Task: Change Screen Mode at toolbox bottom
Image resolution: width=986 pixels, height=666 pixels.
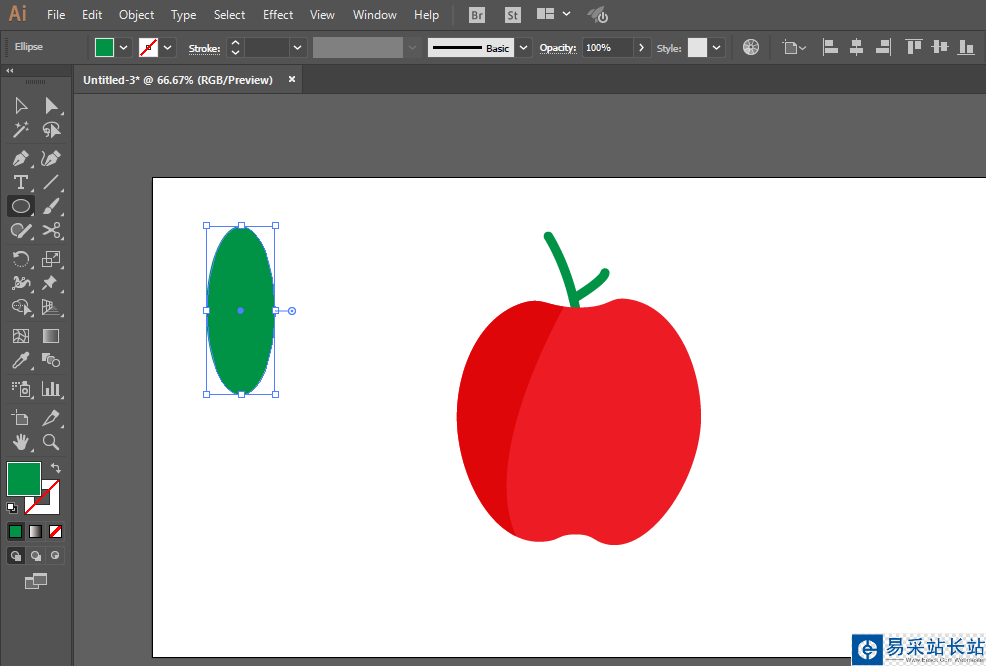Action: [x=36, y=582]
